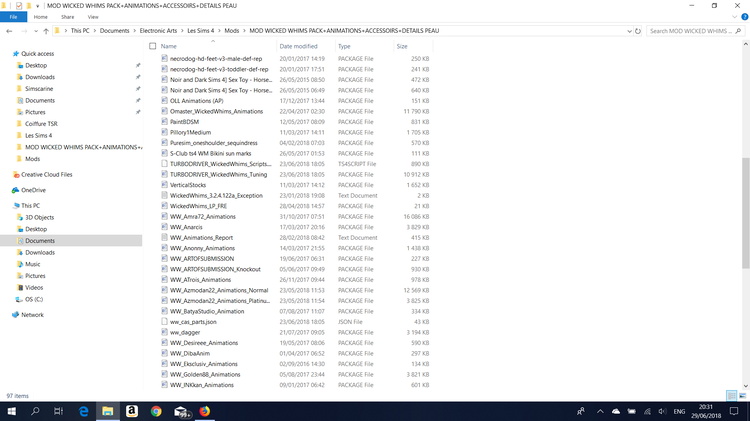Screen dimensions: 750x421
Task: Open volume control in system tray
Action: pos(662,411)
